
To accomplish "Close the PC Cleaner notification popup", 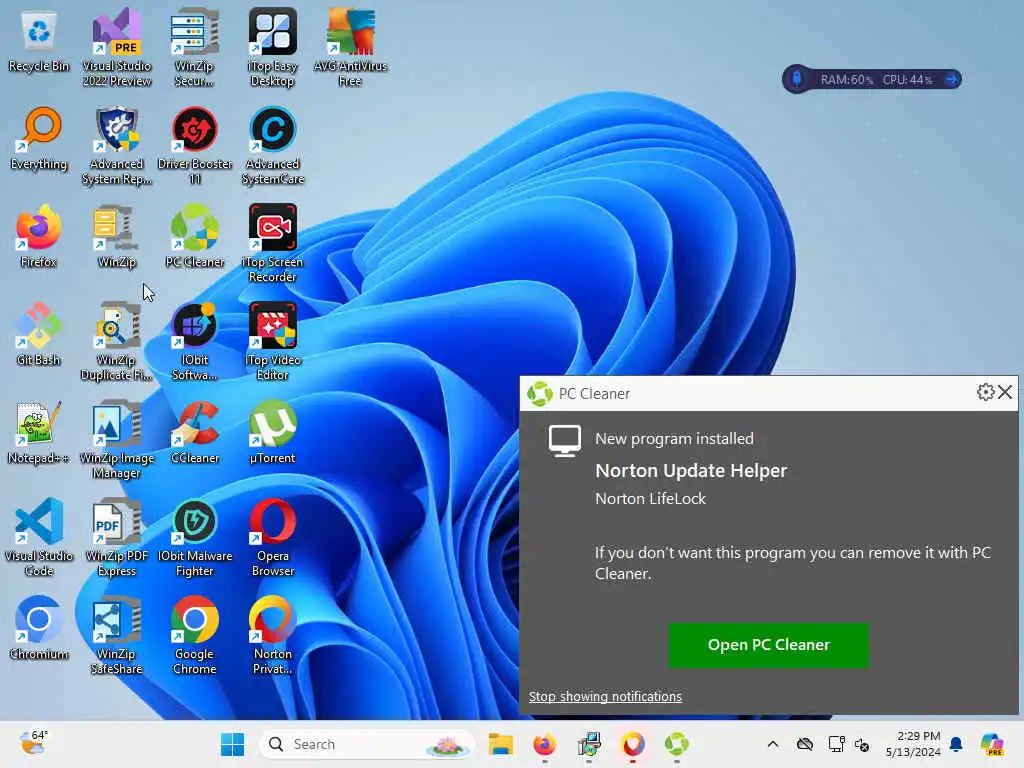I will click(1005, 392).
